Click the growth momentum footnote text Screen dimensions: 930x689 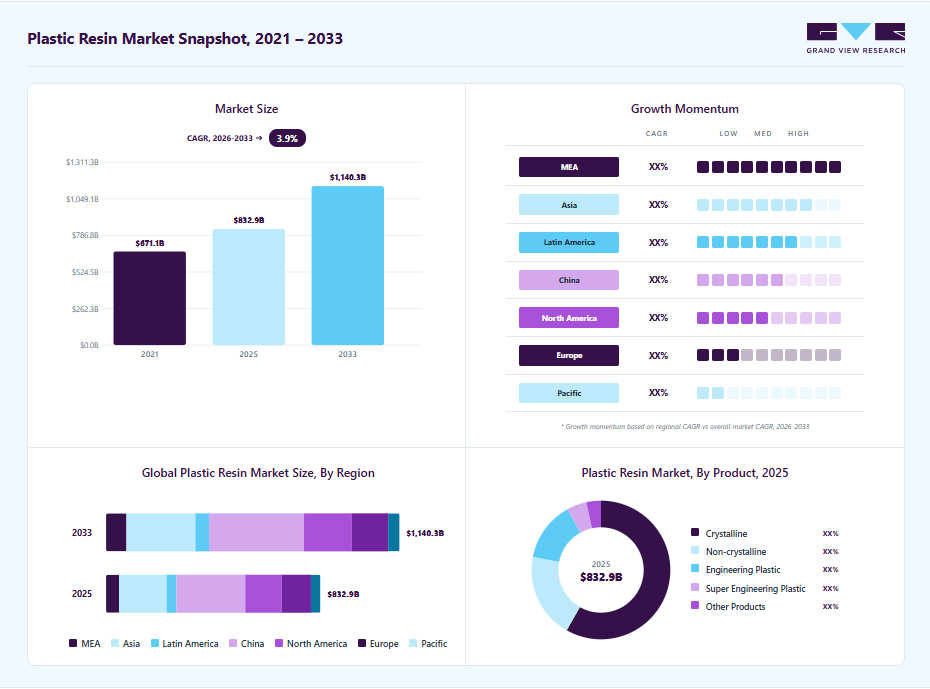pyautogui.click(x=685, y=426)
